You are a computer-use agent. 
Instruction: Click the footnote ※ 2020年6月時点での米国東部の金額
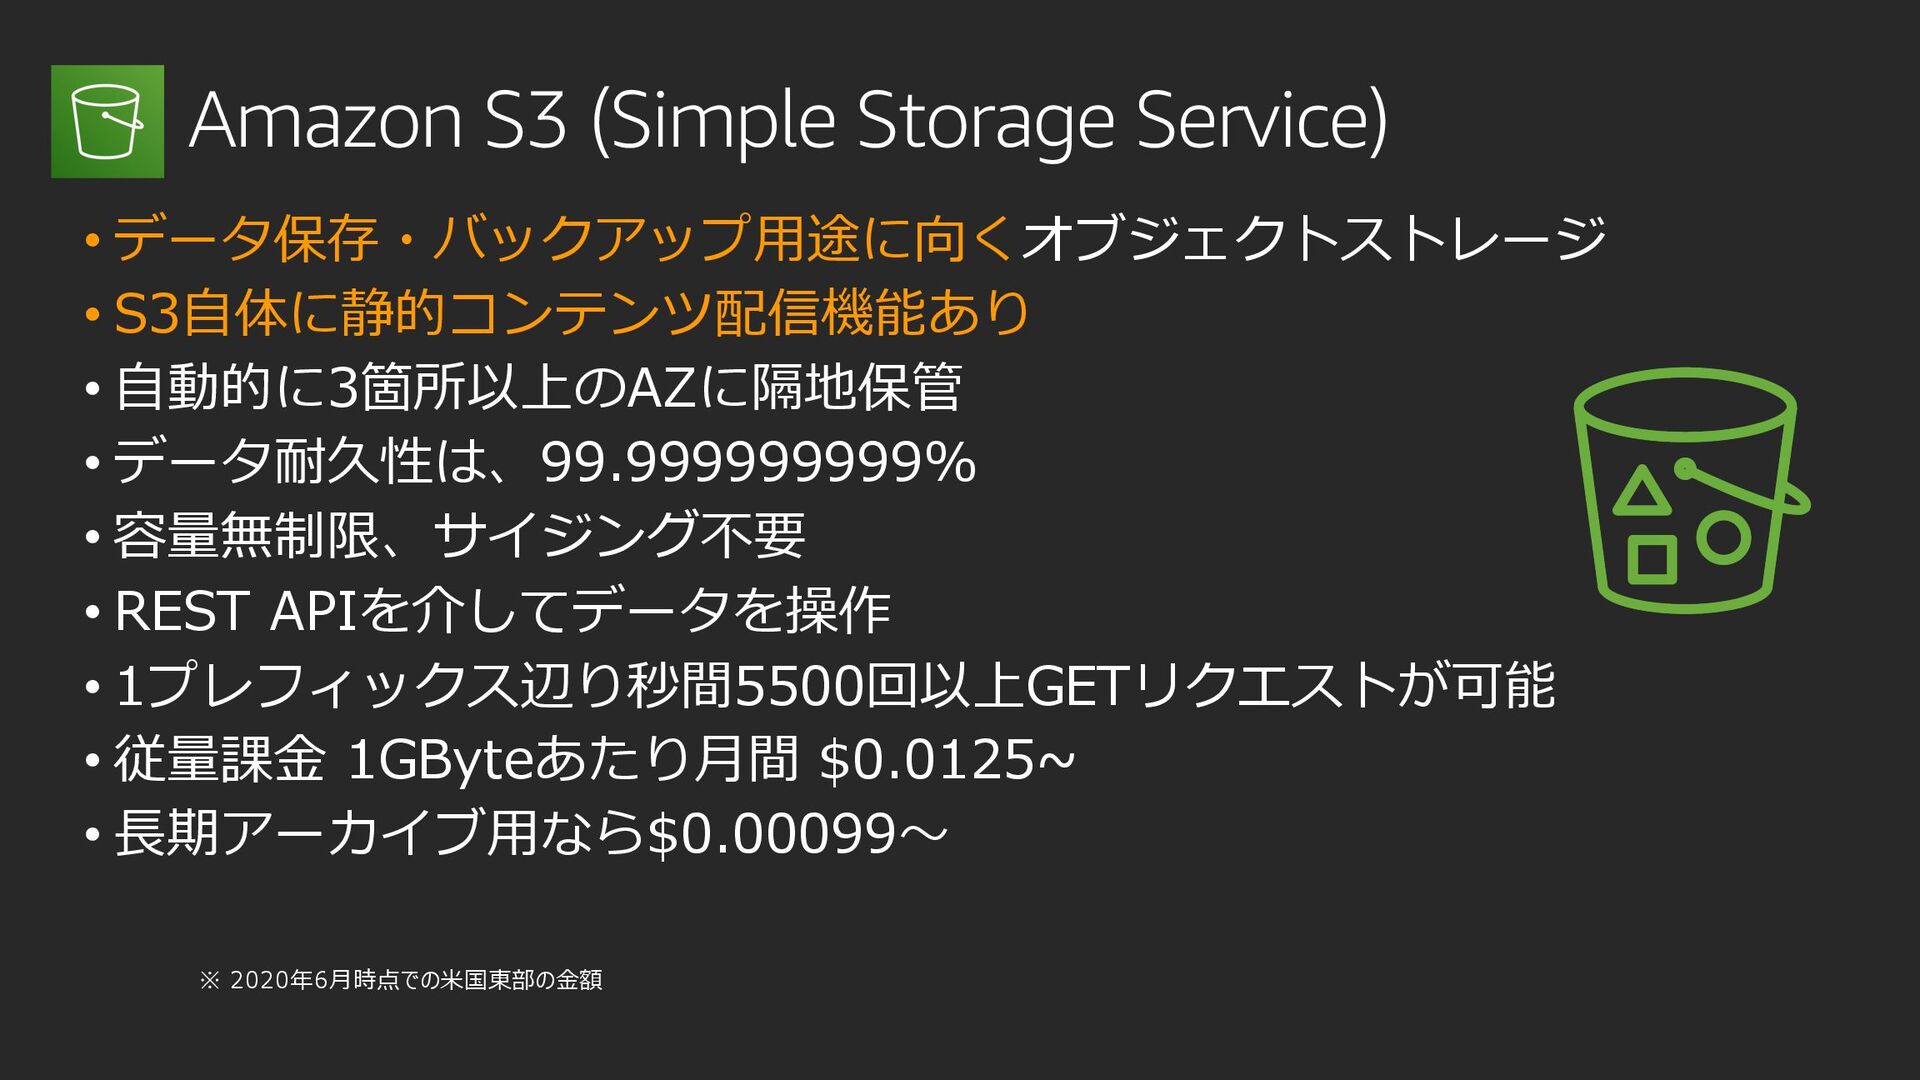pos(401,980)
